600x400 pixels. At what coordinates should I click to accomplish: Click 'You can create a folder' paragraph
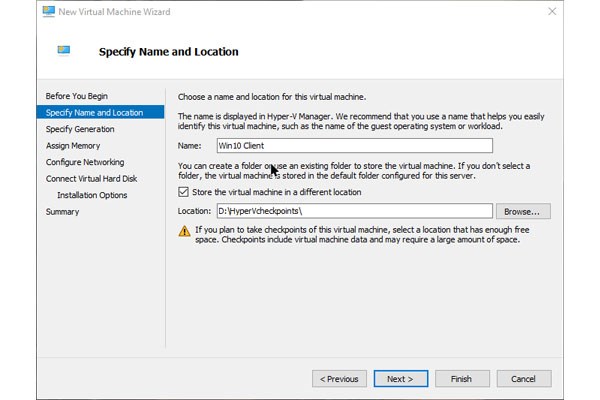click(x=354, y=171)
